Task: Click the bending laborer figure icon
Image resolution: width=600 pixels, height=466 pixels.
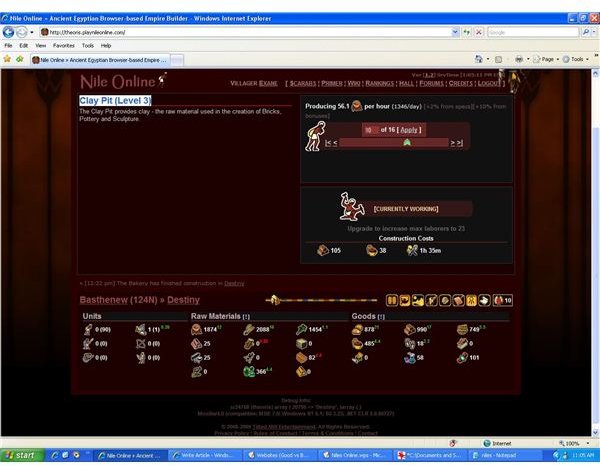Action: 315,136
